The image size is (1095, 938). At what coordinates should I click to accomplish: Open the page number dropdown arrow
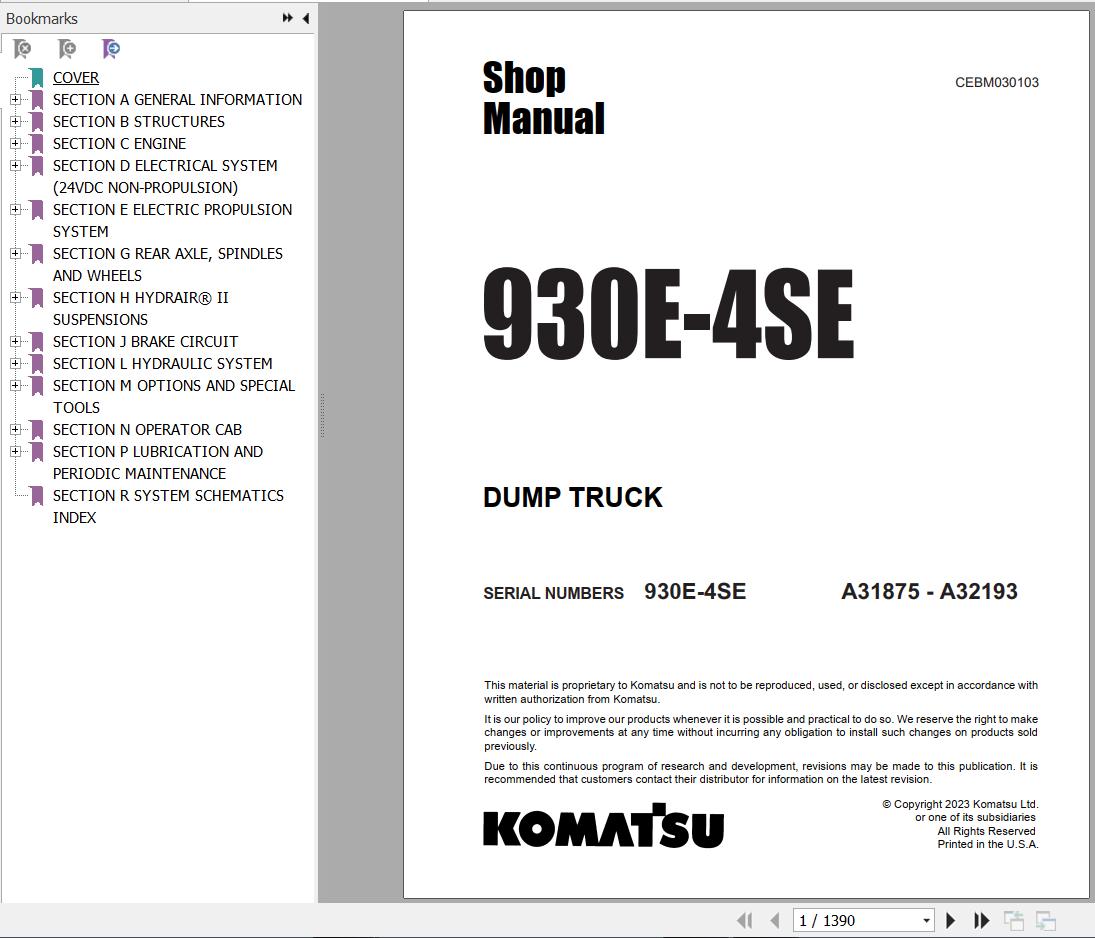(x=926, y=921)
